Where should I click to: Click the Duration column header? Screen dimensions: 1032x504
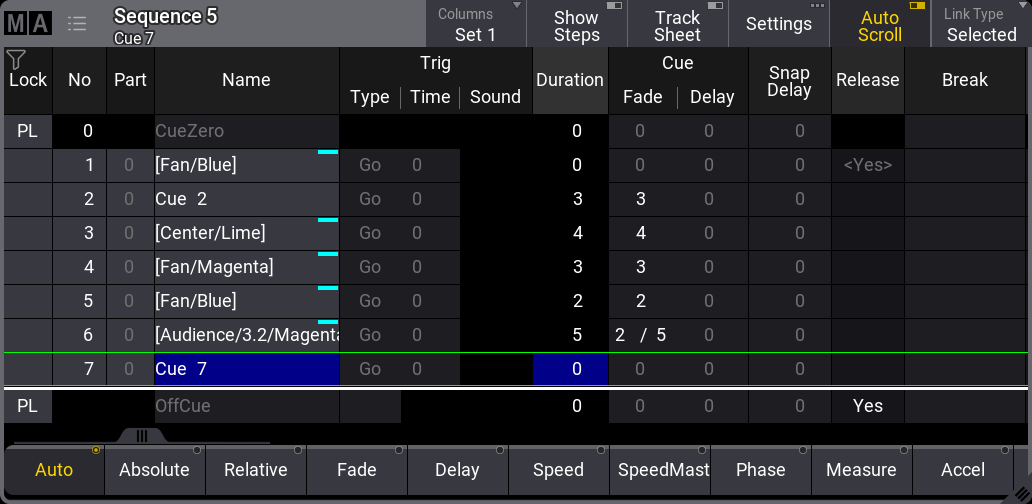click(x=570, y=80)
